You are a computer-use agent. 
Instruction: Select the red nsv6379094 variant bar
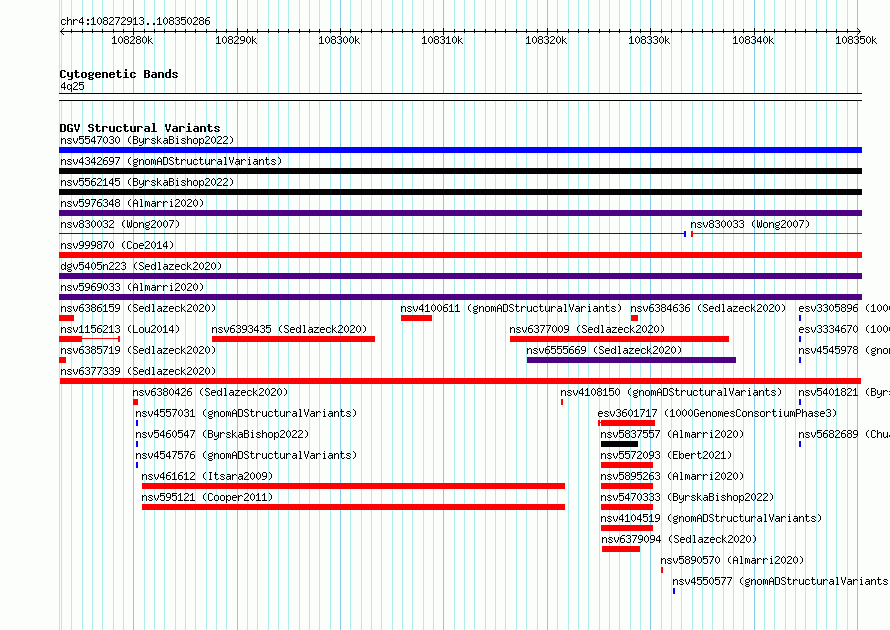tap(621, 549)
